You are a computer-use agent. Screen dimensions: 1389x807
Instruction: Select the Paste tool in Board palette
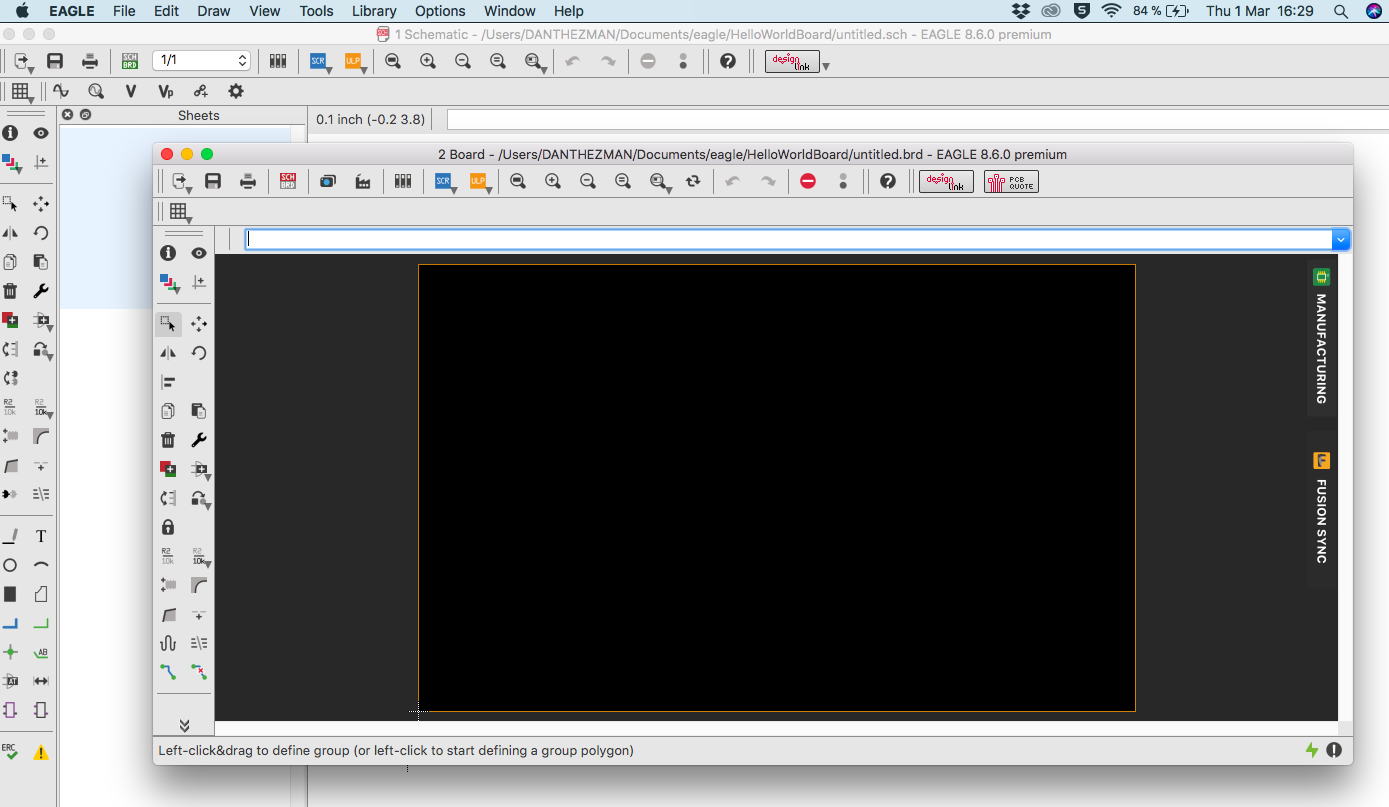coord(199,411)
